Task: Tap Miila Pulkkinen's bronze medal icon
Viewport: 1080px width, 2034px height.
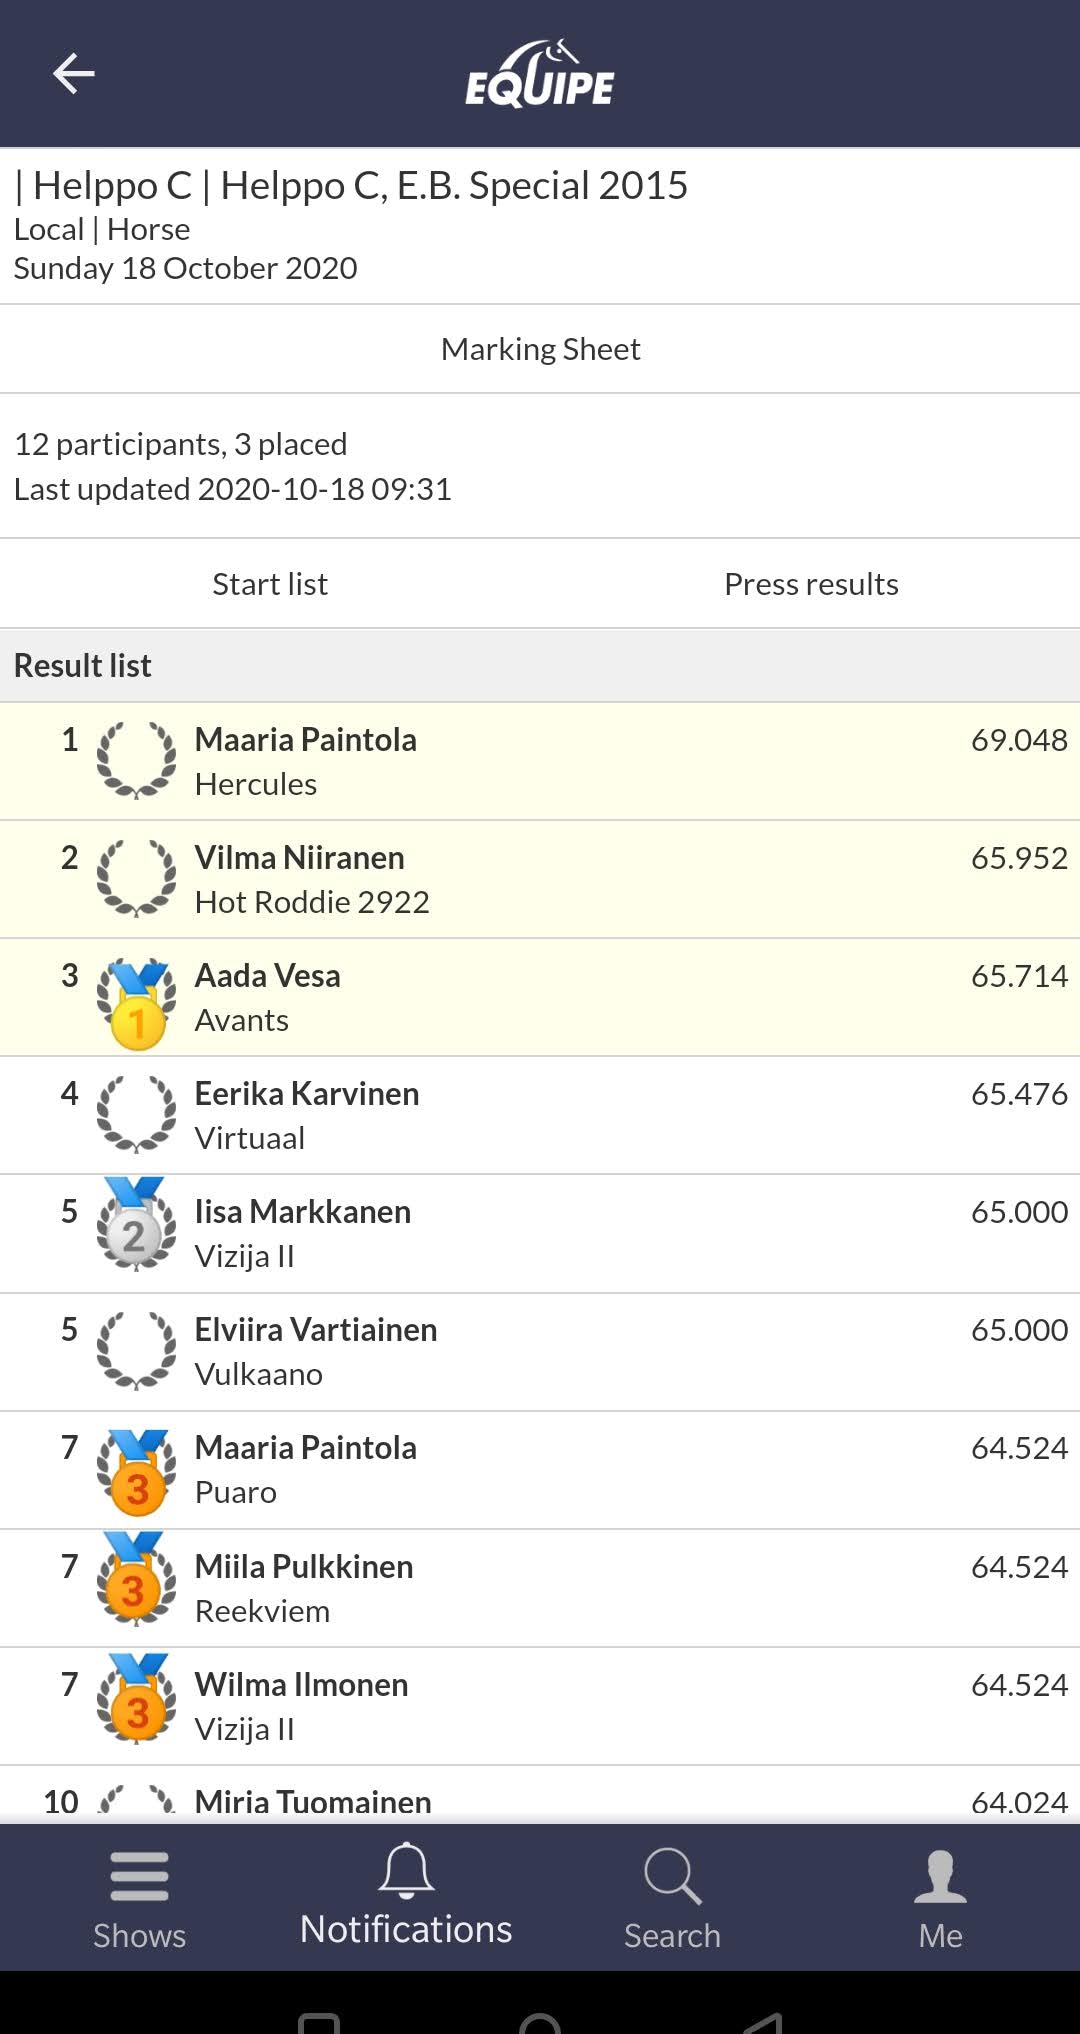Action: pyautogui.click(x=136, y=1579)
